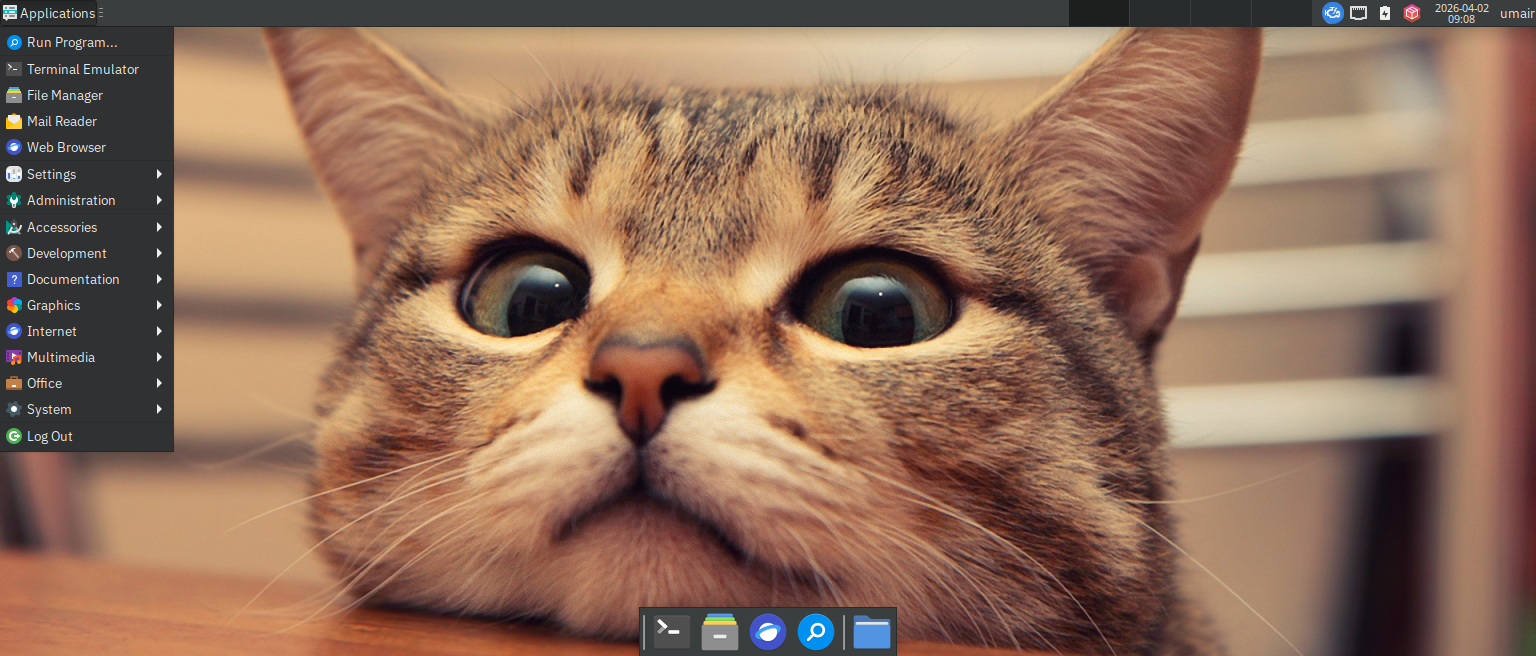The image size is (1536, 656).
Task: Expand the Development category
Action: click(x=87, y=253)
